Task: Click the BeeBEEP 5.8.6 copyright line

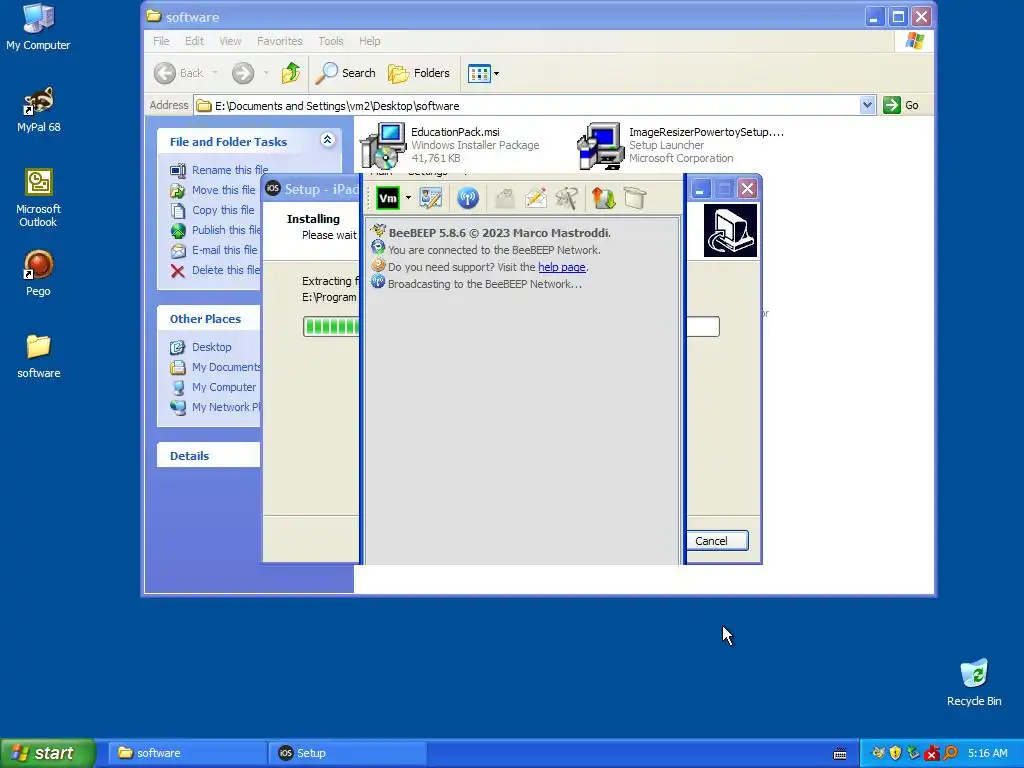Action: point(500,232)
